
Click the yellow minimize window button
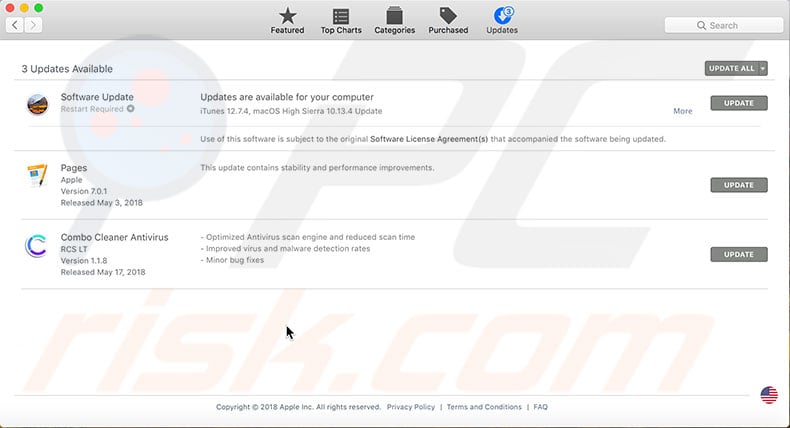point(24,8)
